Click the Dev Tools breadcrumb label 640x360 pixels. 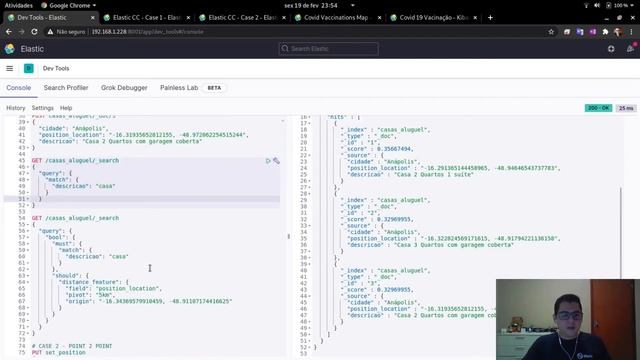click(56, 69)
